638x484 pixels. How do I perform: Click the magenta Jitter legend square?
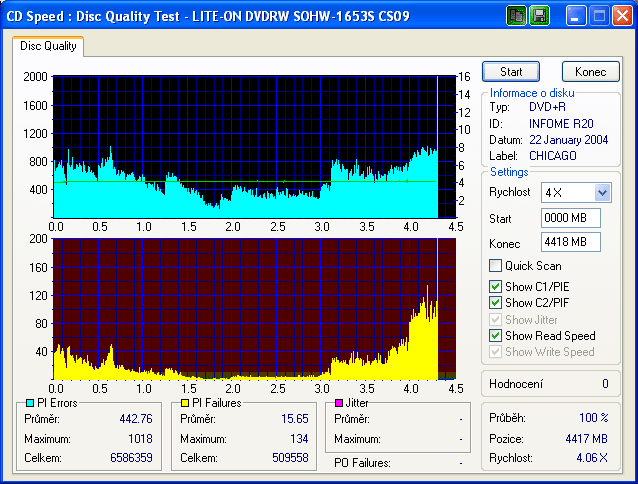click(340, 403)
